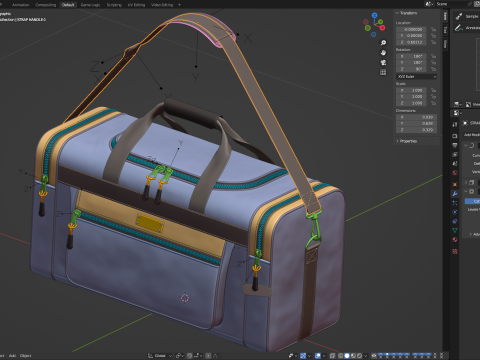Click the Scene name field

point(450,4)
